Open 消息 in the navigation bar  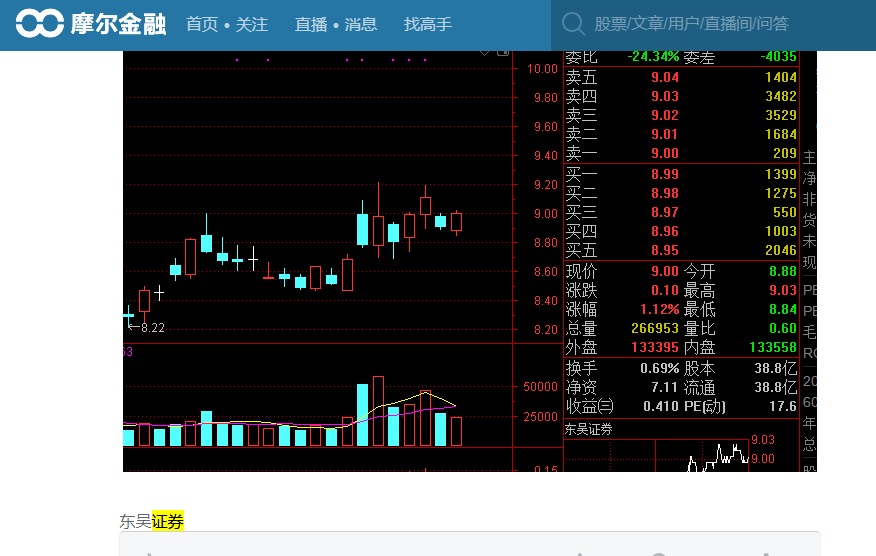361,25
